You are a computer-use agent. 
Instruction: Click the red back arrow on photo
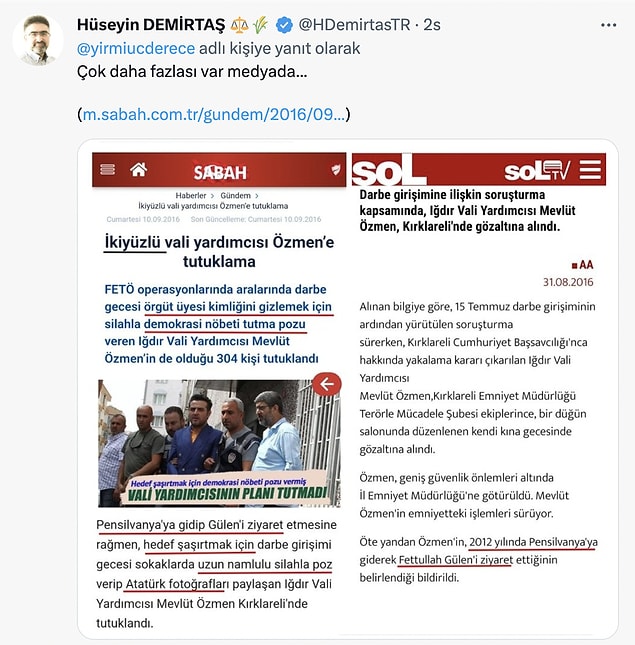[327, 384]
